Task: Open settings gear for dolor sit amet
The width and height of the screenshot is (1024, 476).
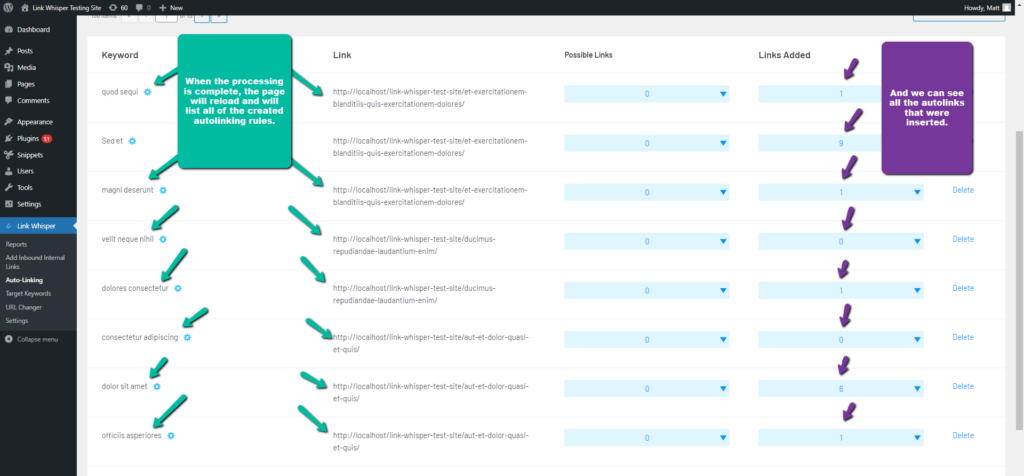Action: coord(157,387)
